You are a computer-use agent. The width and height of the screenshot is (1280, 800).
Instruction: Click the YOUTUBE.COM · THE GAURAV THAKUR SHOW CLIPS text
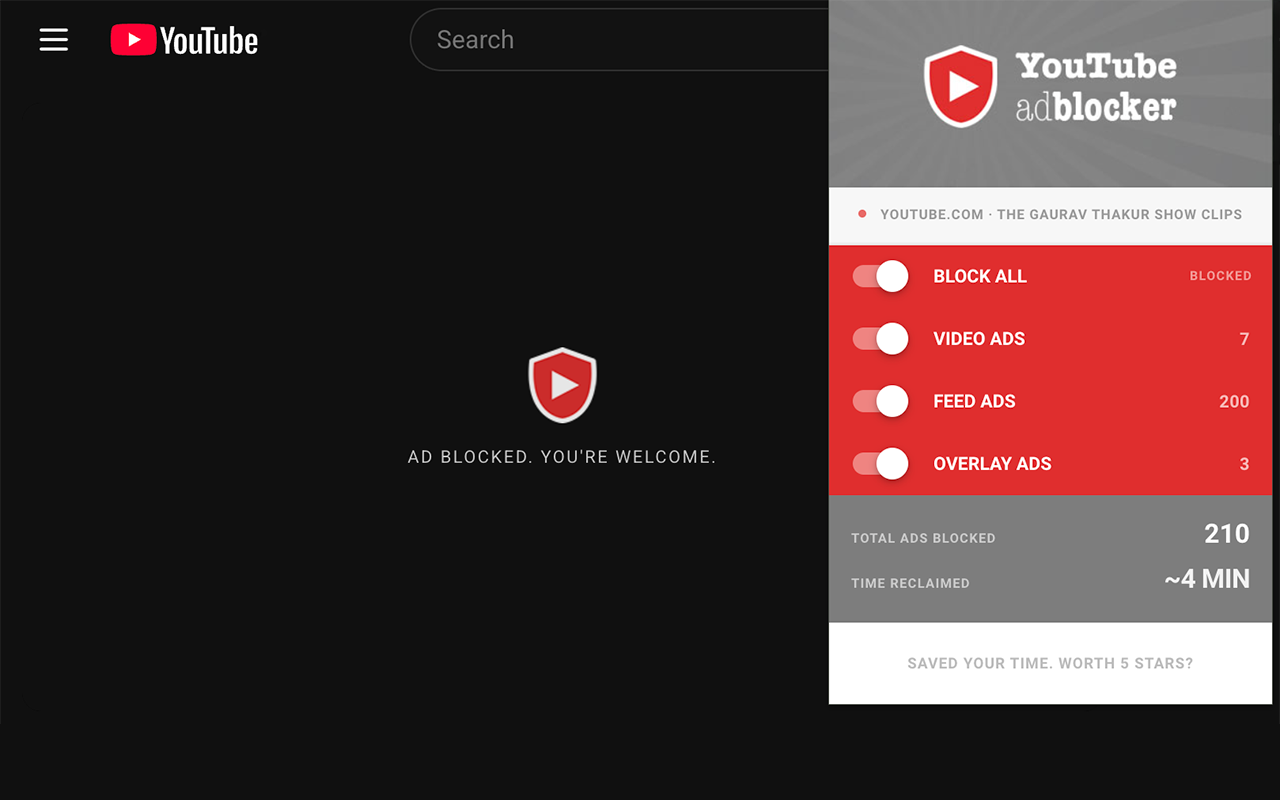1061,214
